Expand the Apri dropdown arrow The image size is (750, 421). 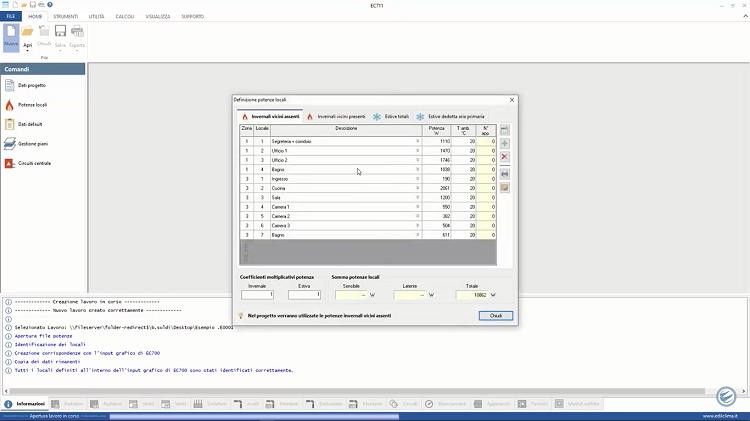pos(27,50)
